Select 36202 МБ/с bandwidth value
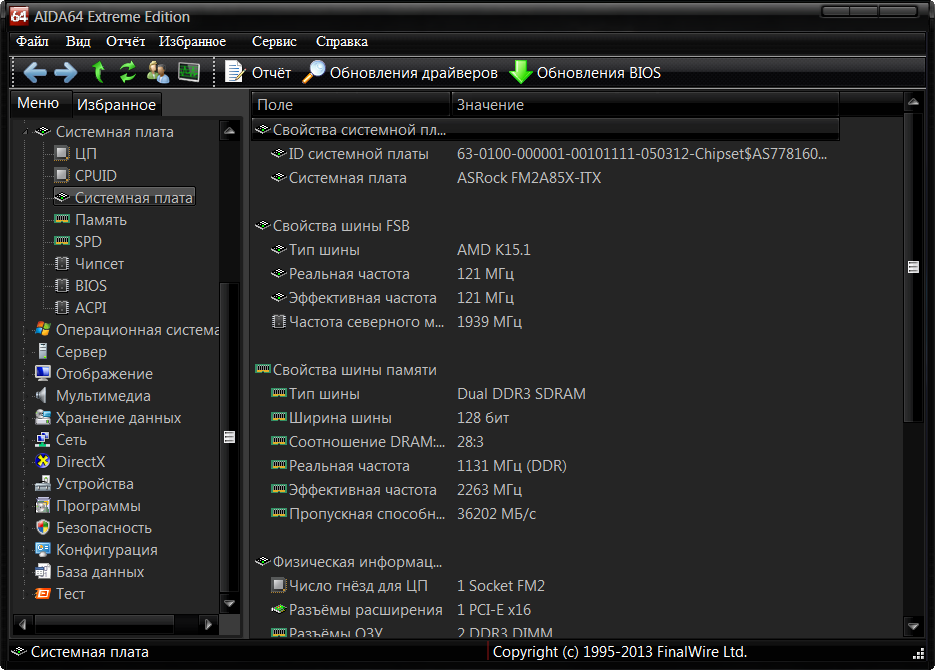Screen dimensions: 935x670 pos(496,514)
